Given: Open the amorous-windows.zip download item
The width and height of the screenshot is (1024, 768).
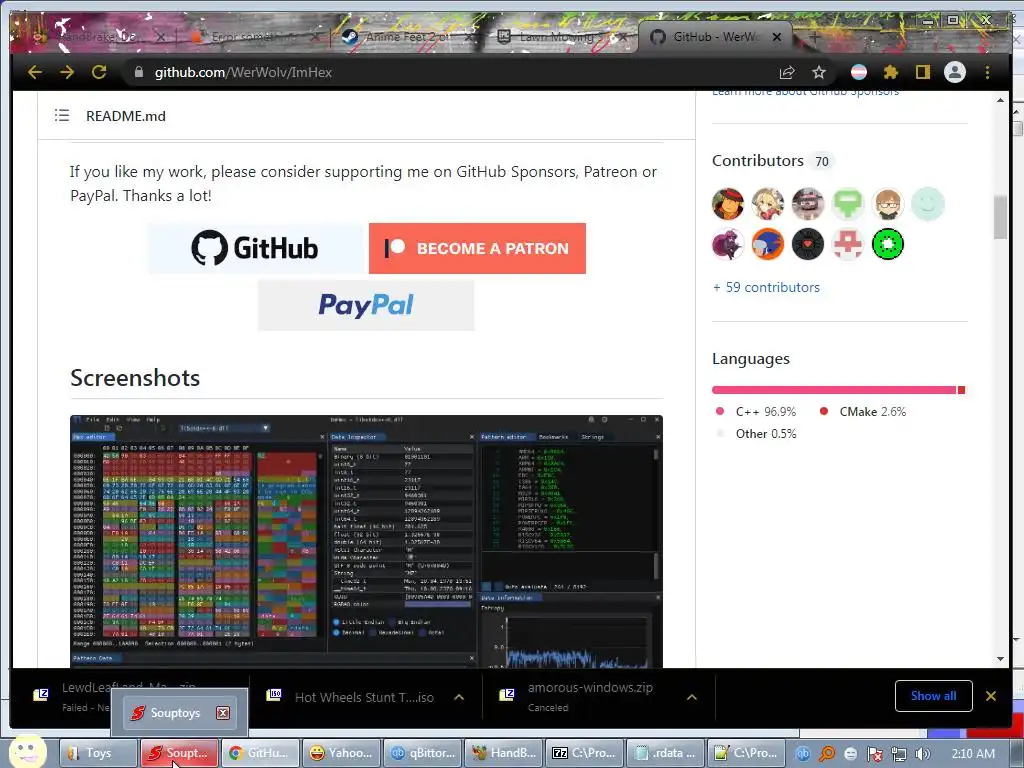Looking at the screenshot, I should [583, 697].
